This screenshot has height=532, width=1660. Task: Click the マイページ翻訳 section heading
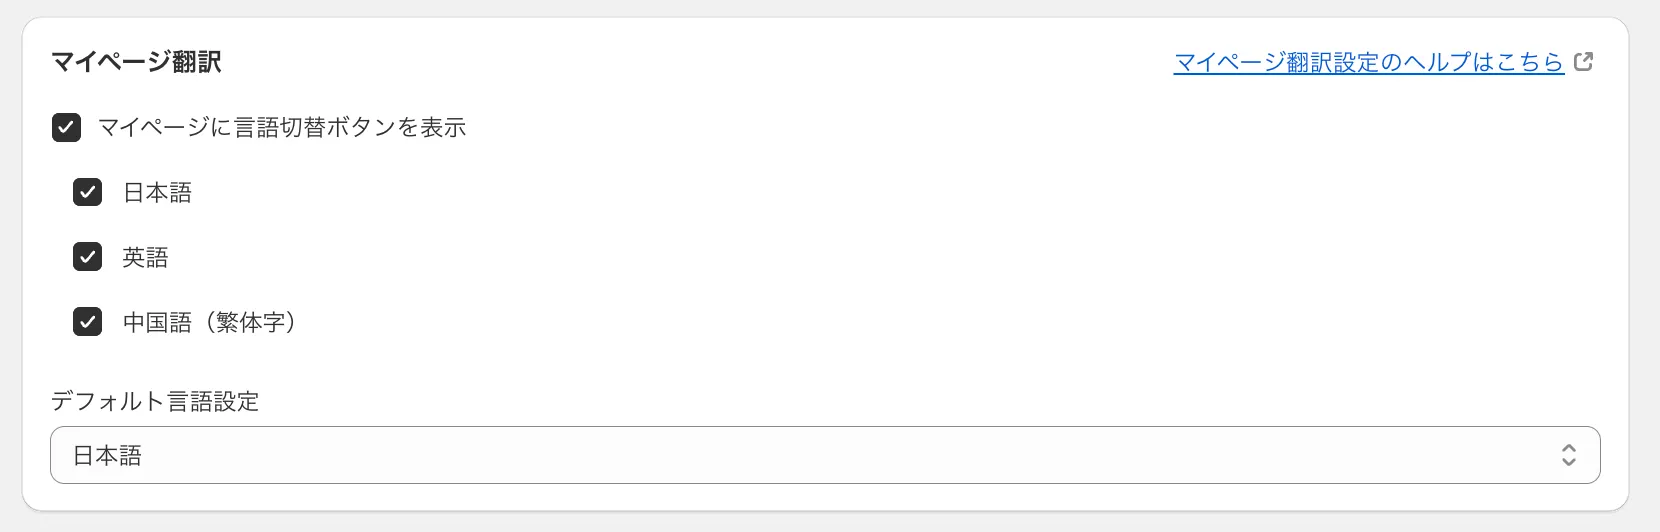point(136,62)
